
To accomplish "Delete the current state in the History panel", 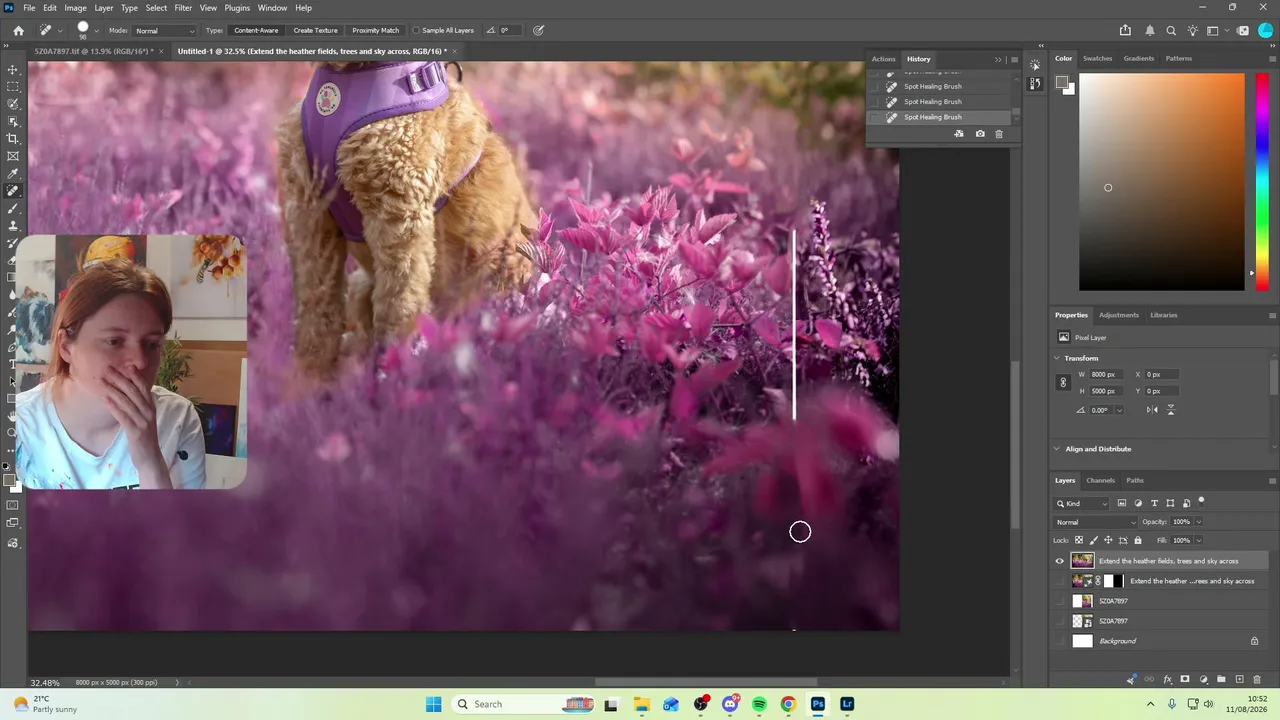I will (x=999, y=134).
